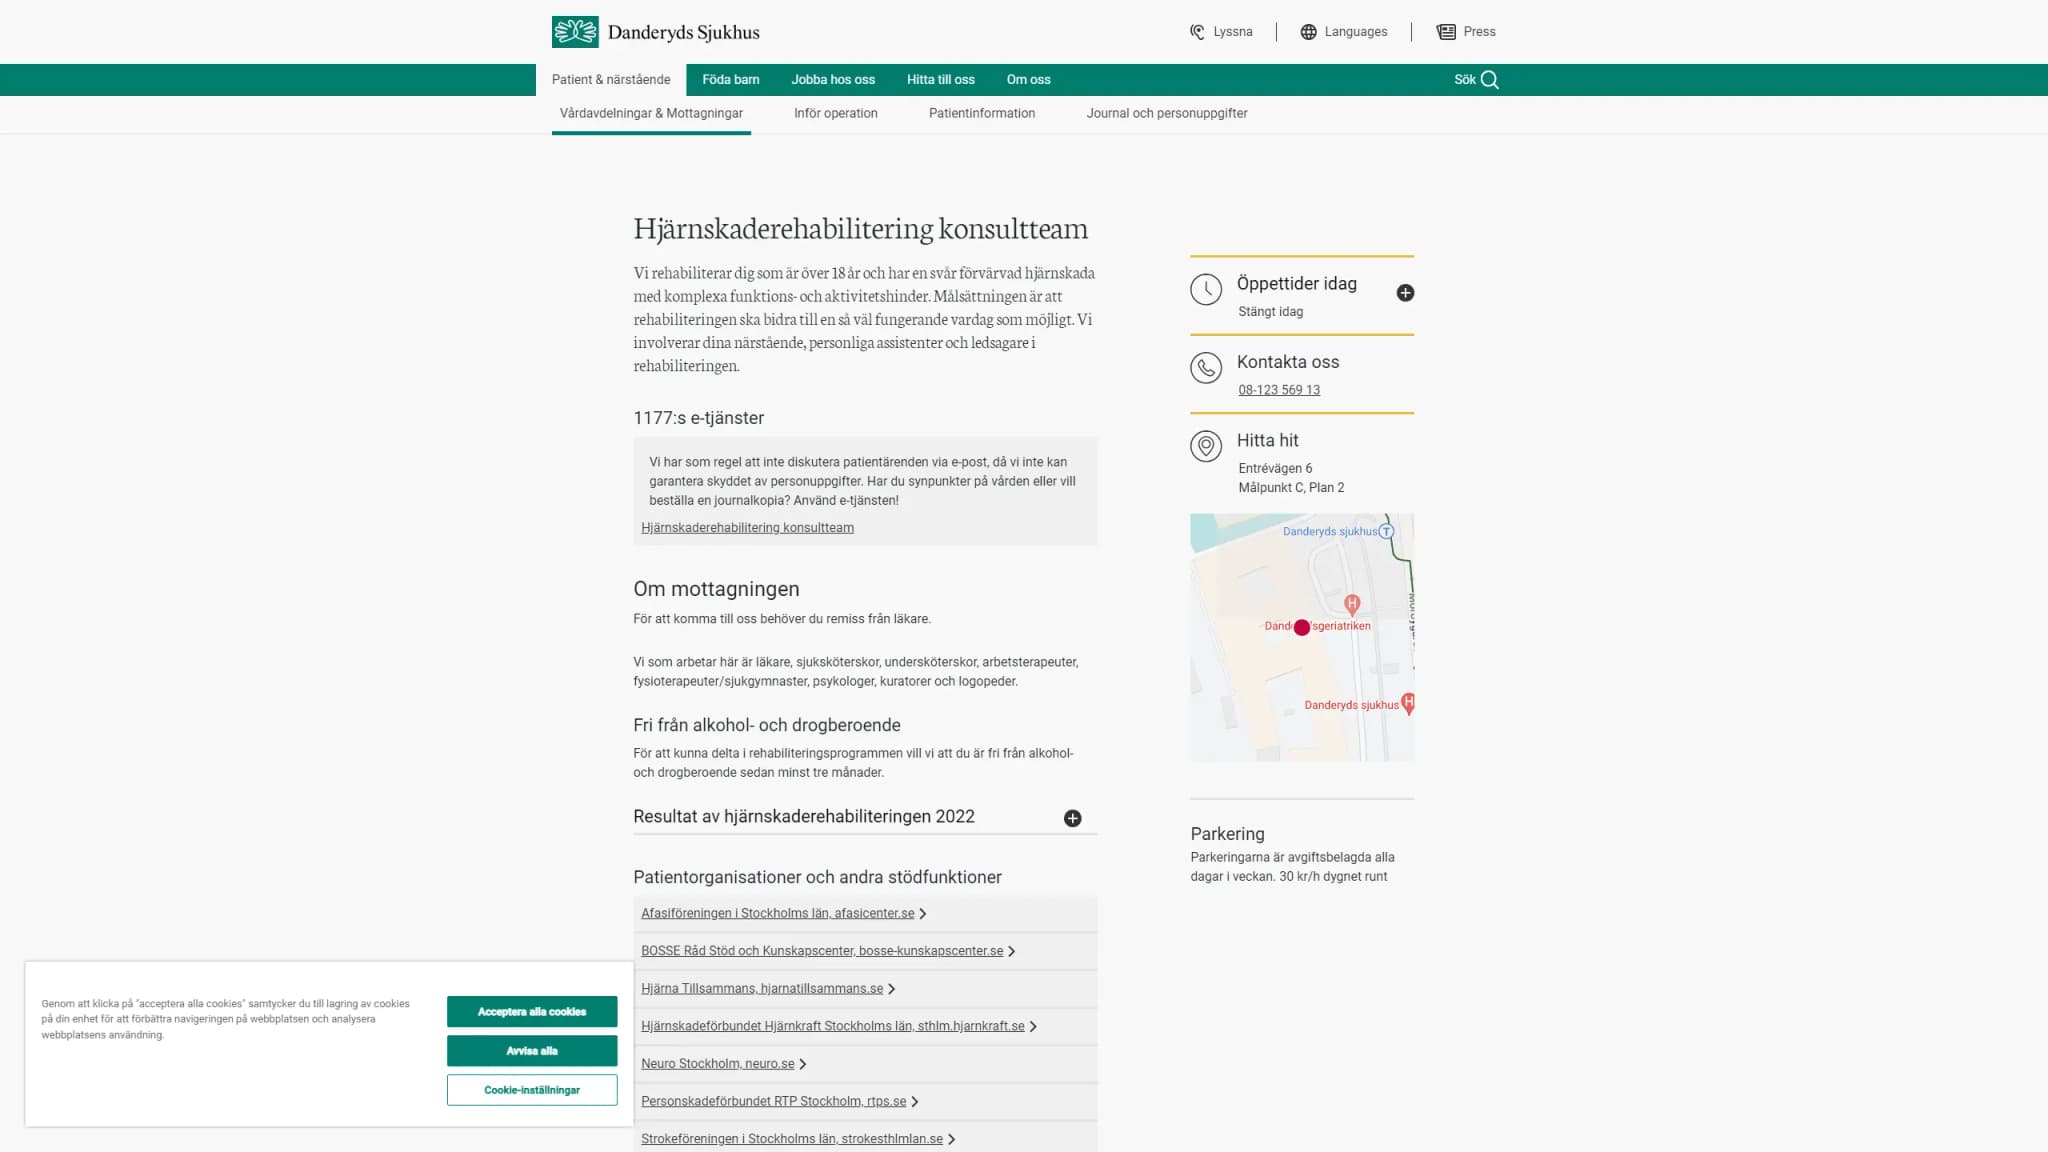Image resolution: width=2048 pixels, height=1152 pixels.
Task: Open the Patient & närstående menu
Action: point(611,80)
